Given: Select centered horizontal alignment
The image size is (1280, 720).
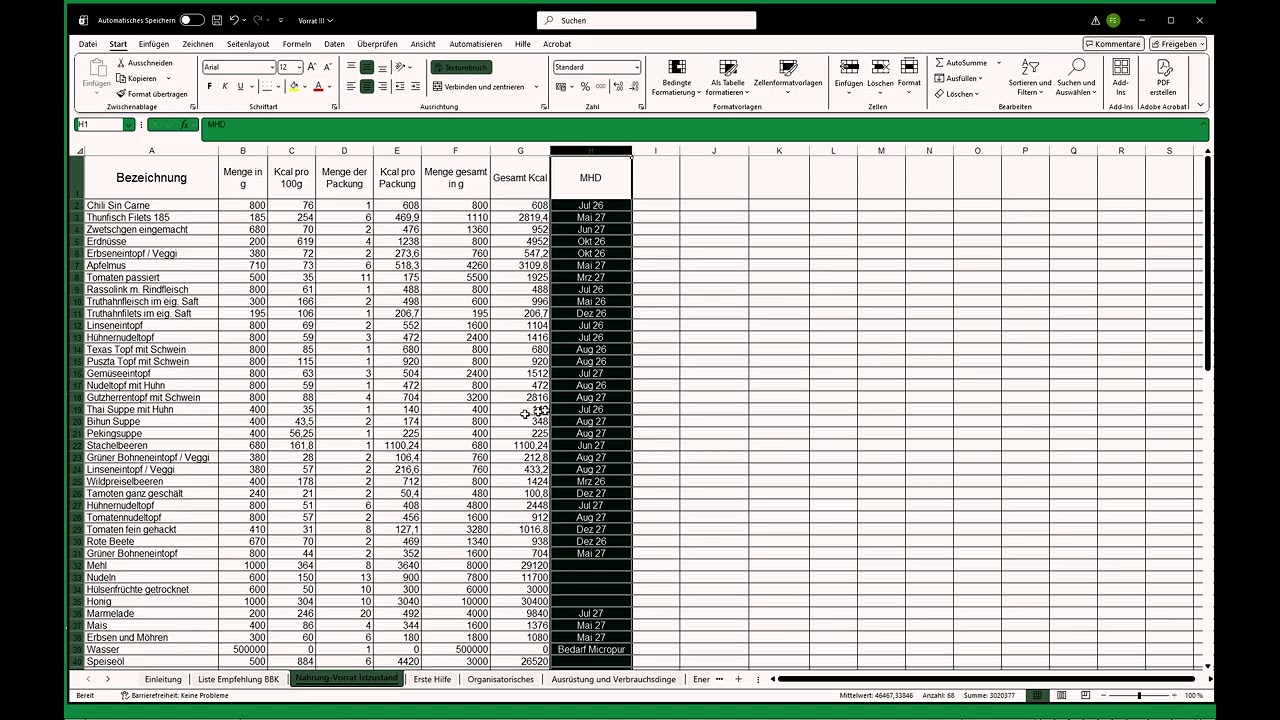Looking at the screenshot, I should pos(367,87).
